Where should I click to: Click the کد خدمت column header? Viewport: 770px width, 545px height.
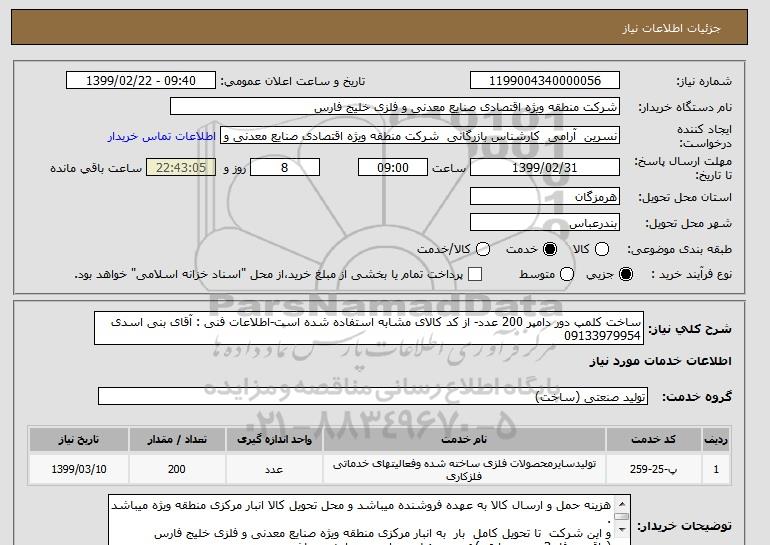point(654,439)
